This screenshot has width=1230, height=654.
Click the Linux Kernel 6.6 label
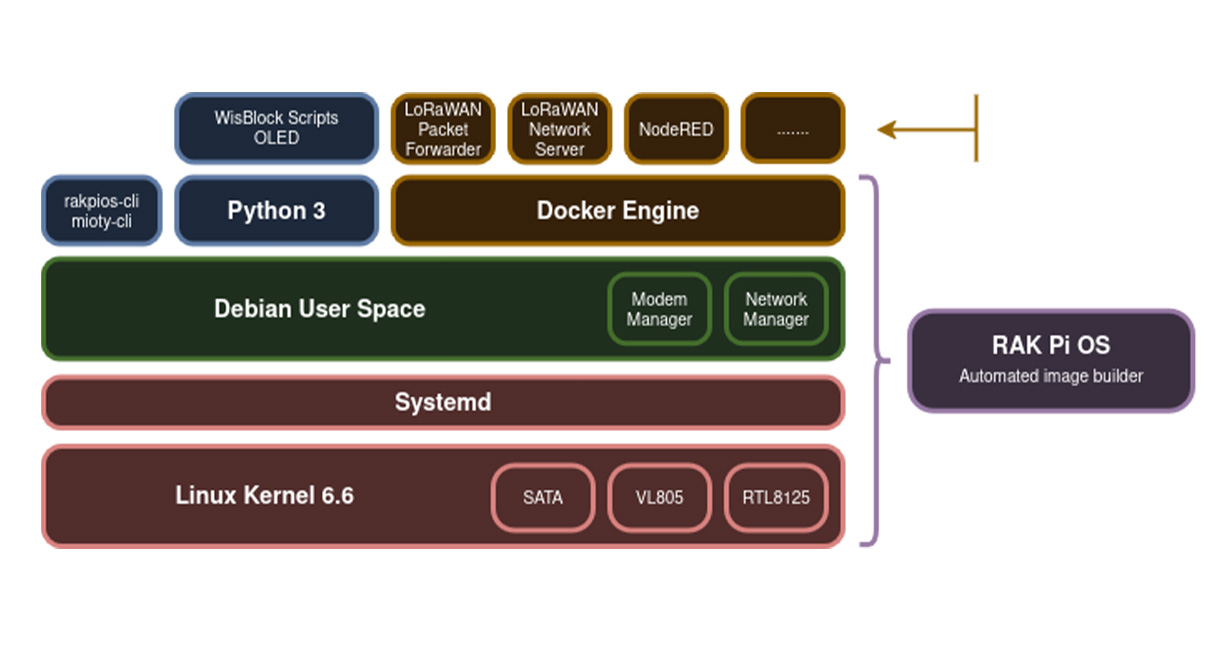coord(265,495)
